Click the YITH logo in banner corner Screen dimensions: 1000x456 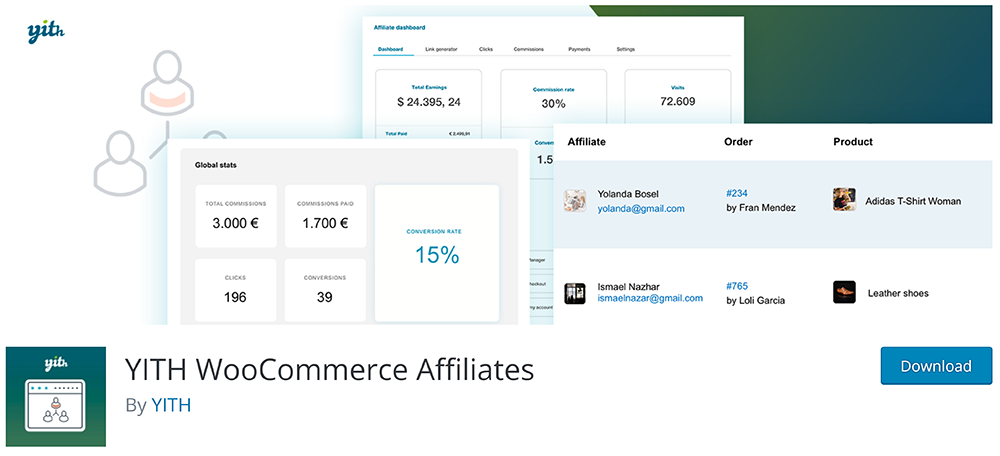pos(46,33)
